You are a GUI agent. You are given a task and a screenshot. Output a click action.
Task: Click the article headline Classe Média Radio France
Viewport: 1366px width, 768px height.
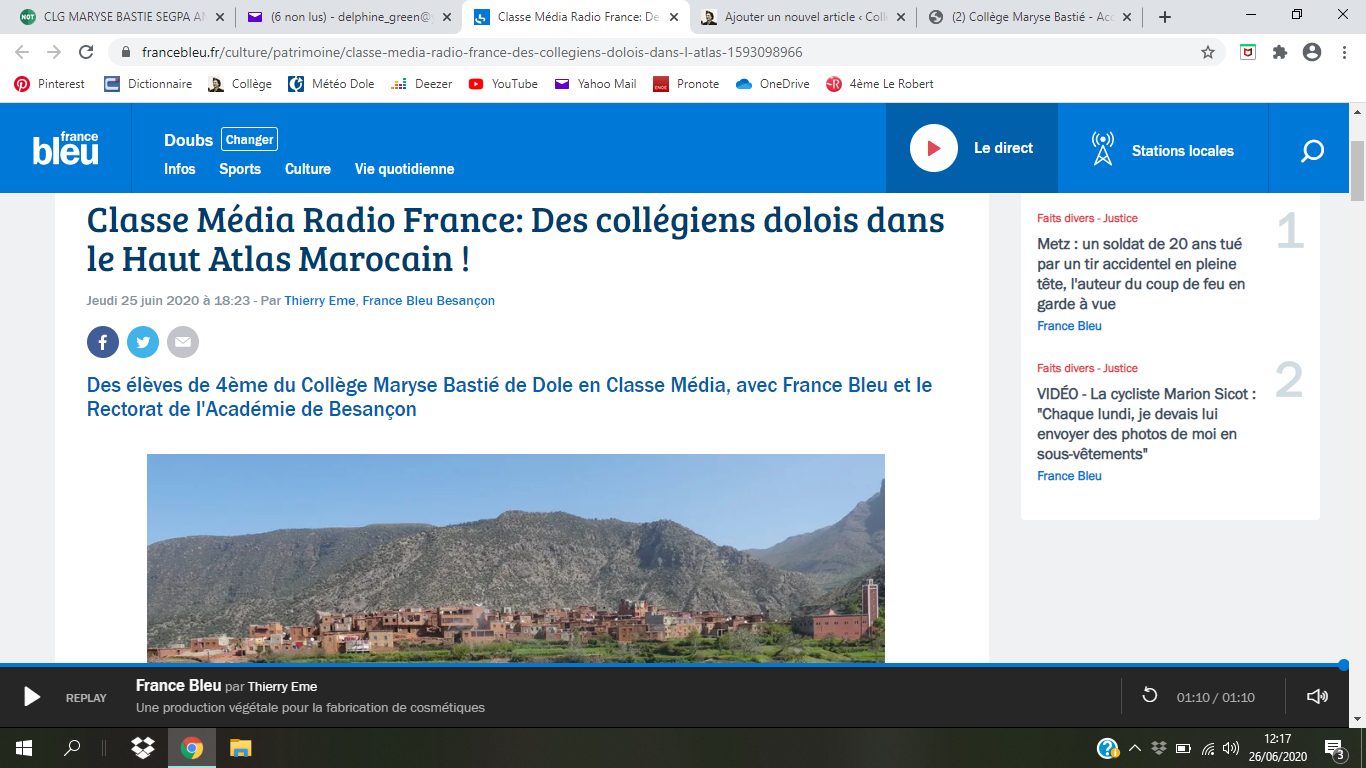pos(516,240)
